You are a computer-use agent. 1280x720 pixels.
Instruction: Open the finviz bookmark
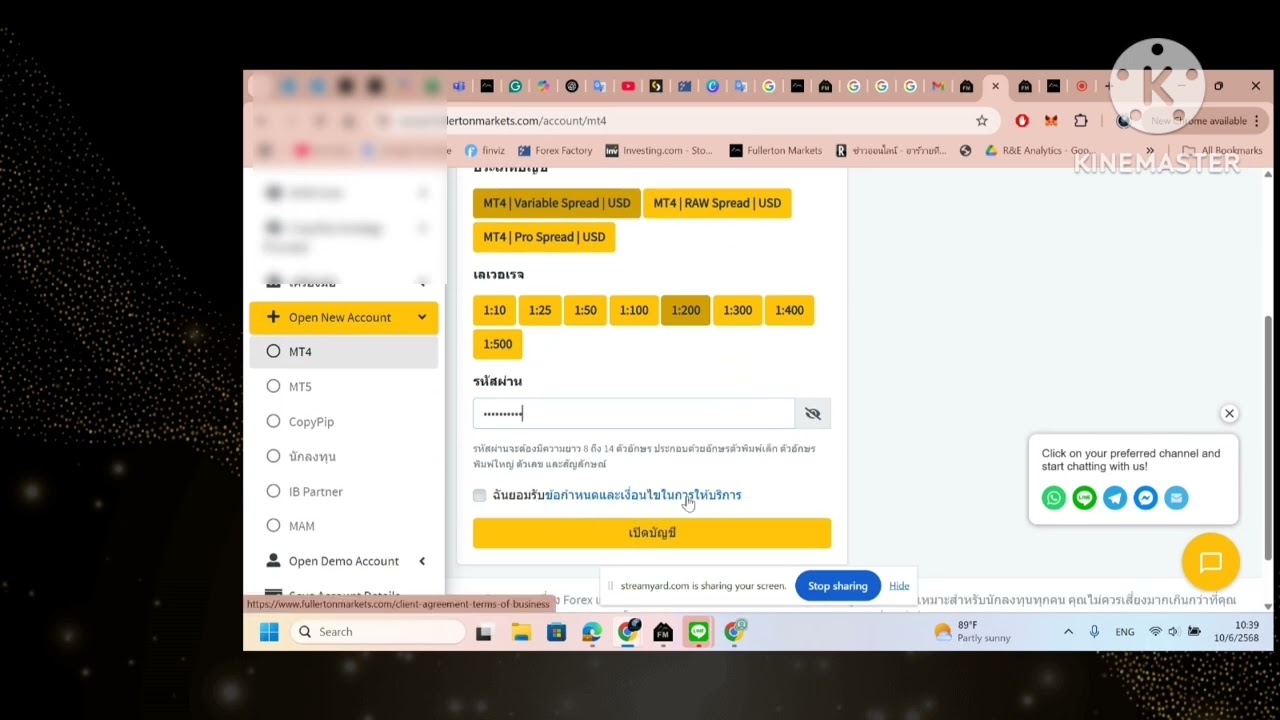(485, 151)
